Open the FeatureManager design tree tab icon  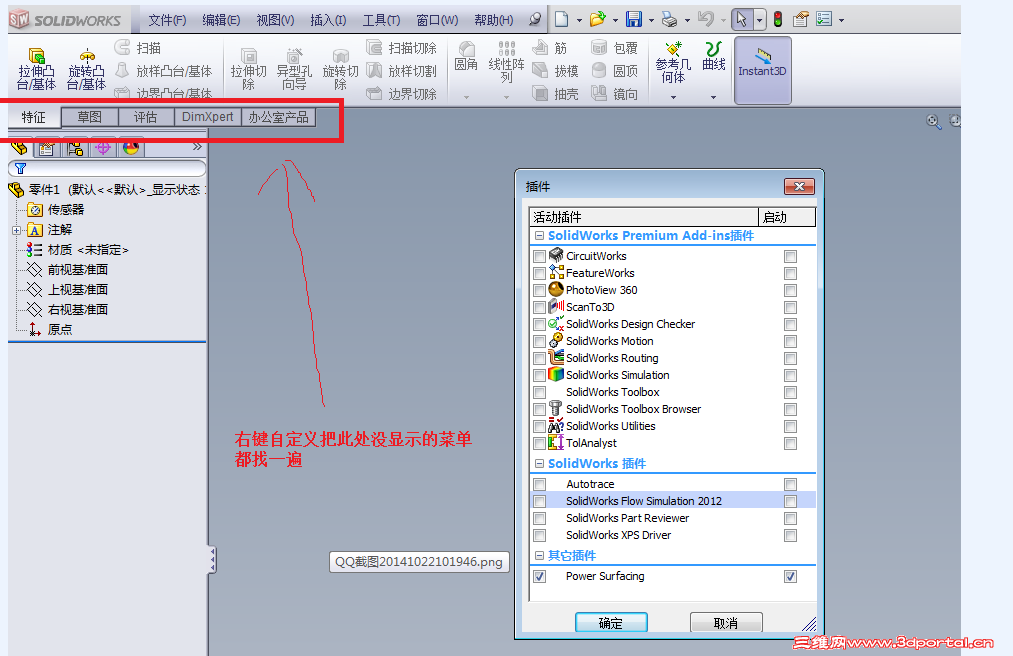point(19,148)
